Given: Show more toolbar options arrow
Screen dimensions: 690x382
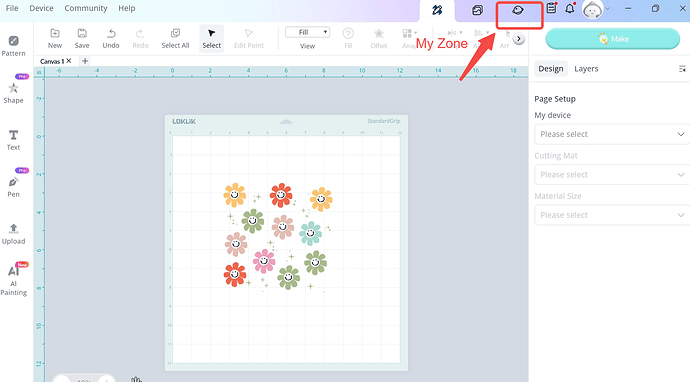Looking at the screenshot, I should [x=519, y=39].
